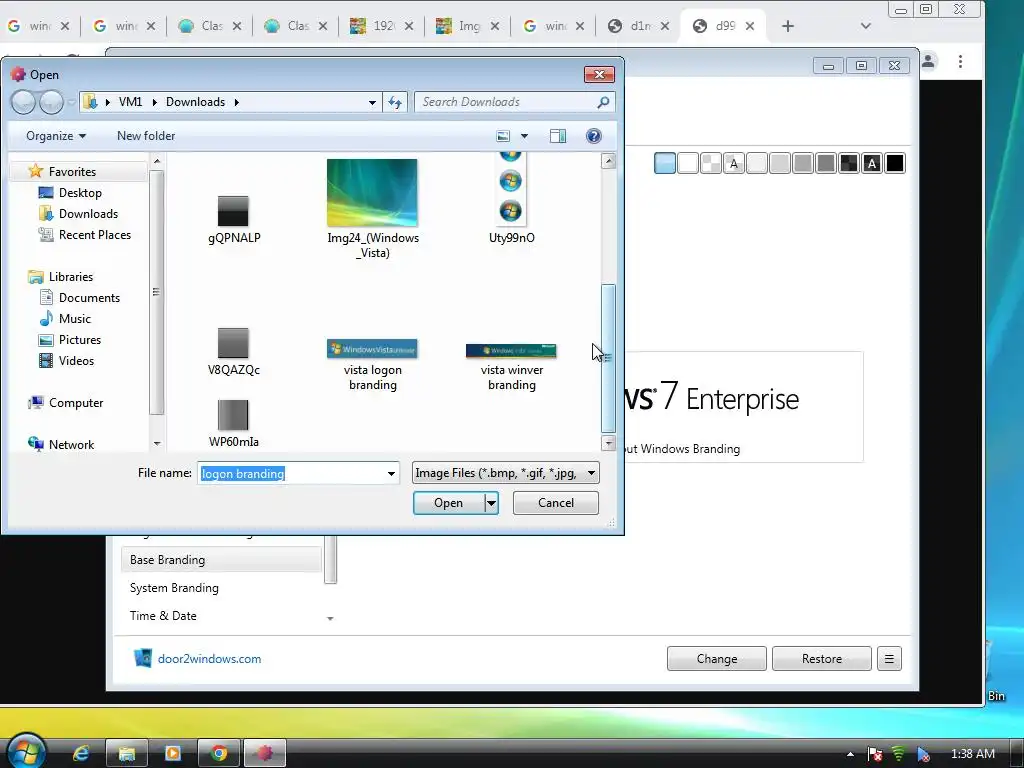Viewport: 1024px width, 768px height.
Task: Open Favorites in the navigation pane
Action: point(72,172)
